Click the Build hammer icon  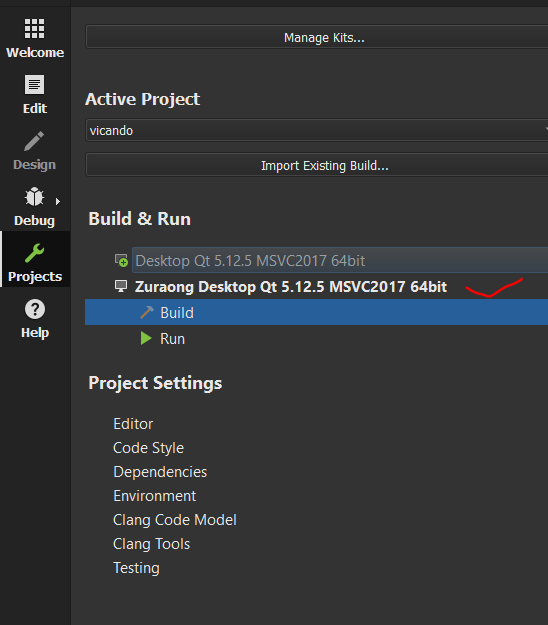click(147, 312)
